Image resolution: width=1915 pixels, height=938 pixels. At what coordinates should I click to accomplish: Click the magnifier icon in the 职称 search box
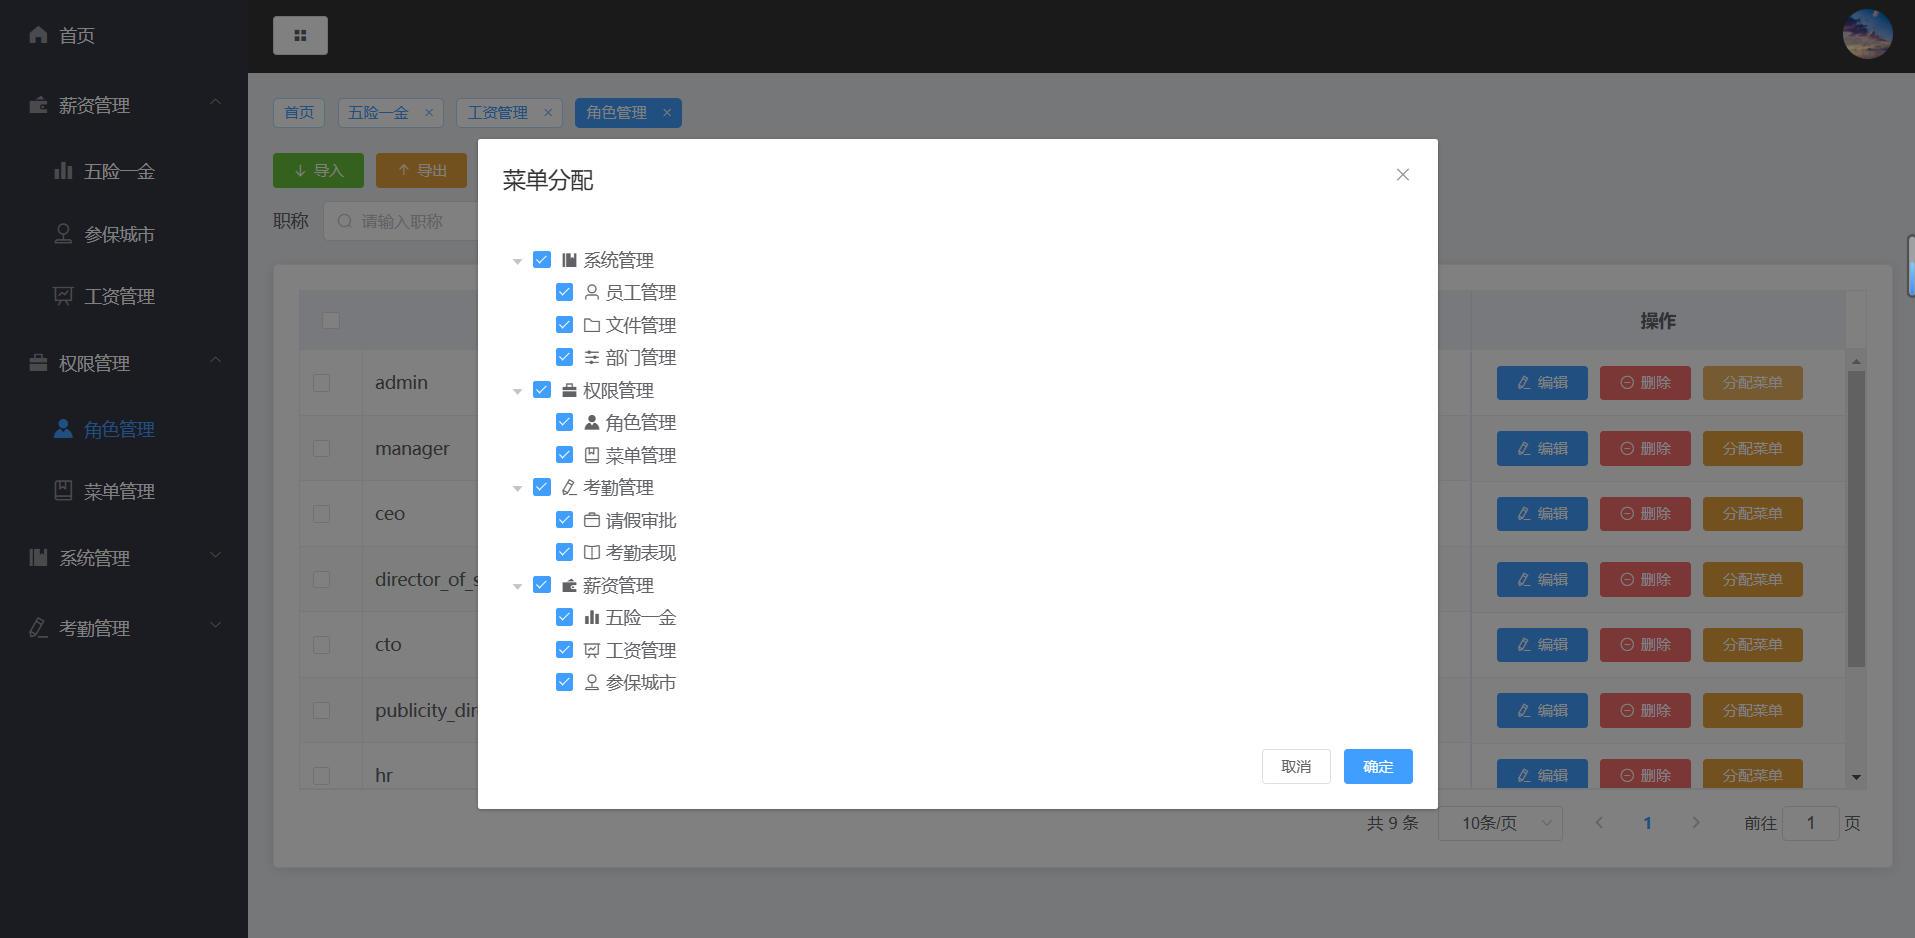[x=344, y=221]
